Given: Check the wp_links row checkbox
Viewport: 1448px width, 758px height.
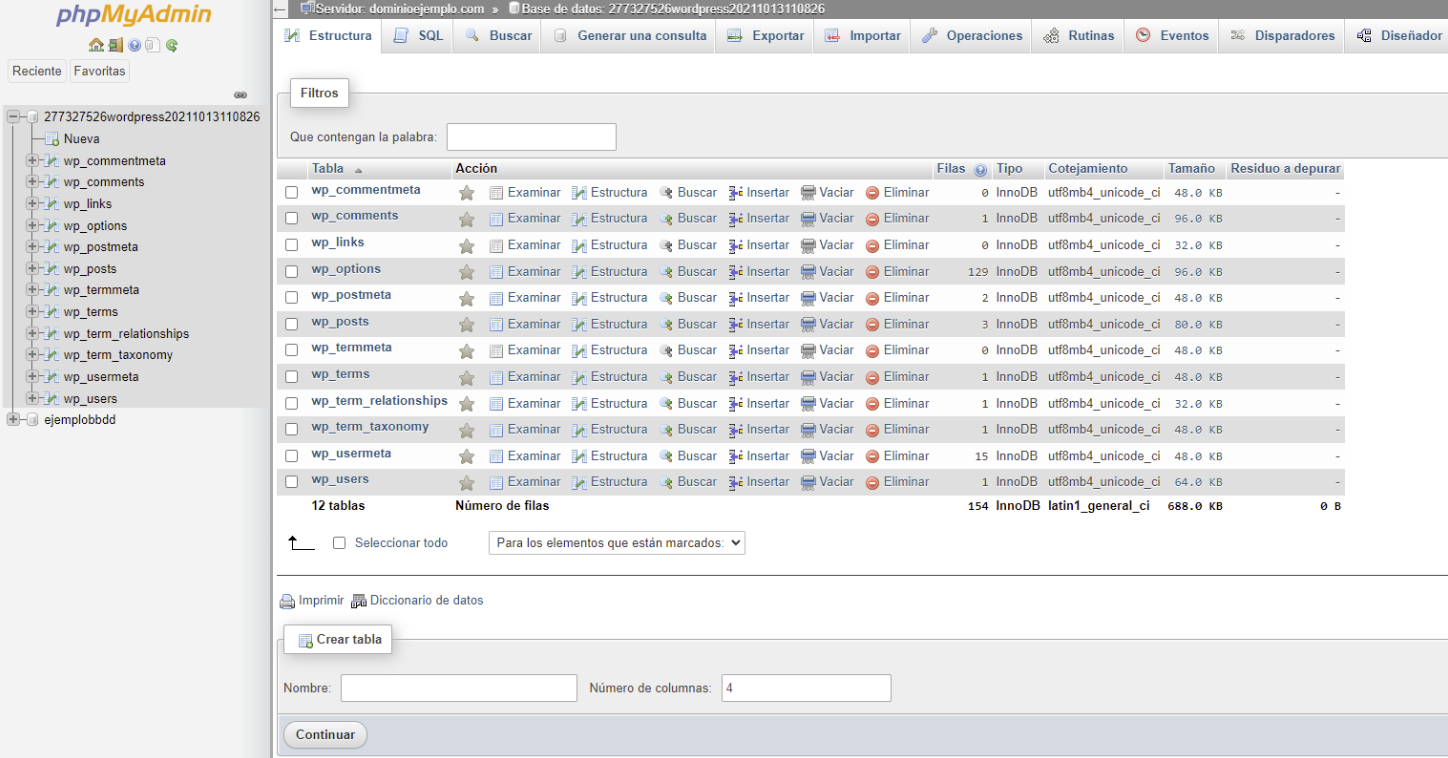Looking at the screenshot, I should 292,245.
